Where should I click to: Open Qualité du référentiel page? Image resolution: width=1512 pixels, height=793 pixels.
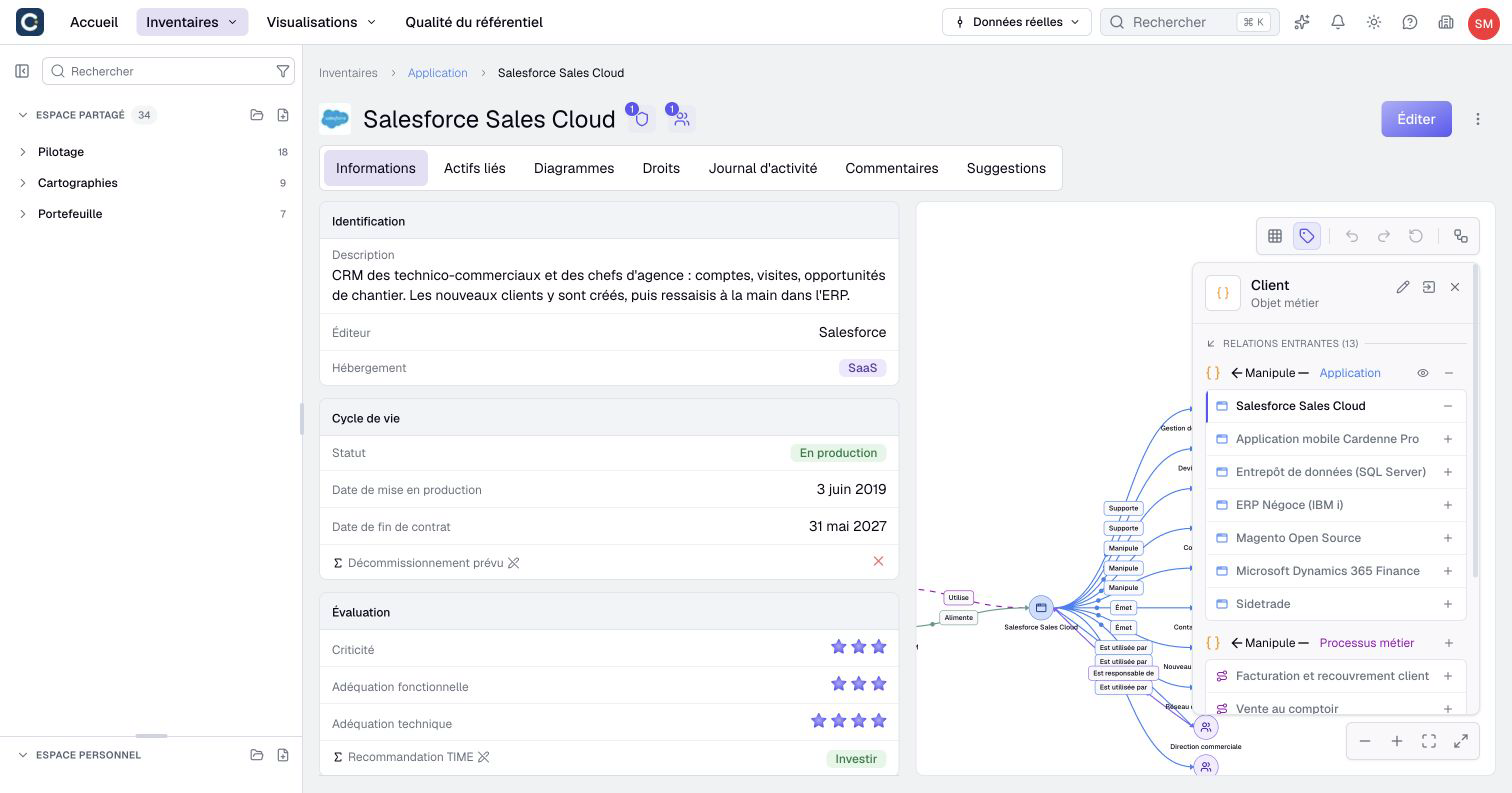pyautogui.click(x=474, y=22)
